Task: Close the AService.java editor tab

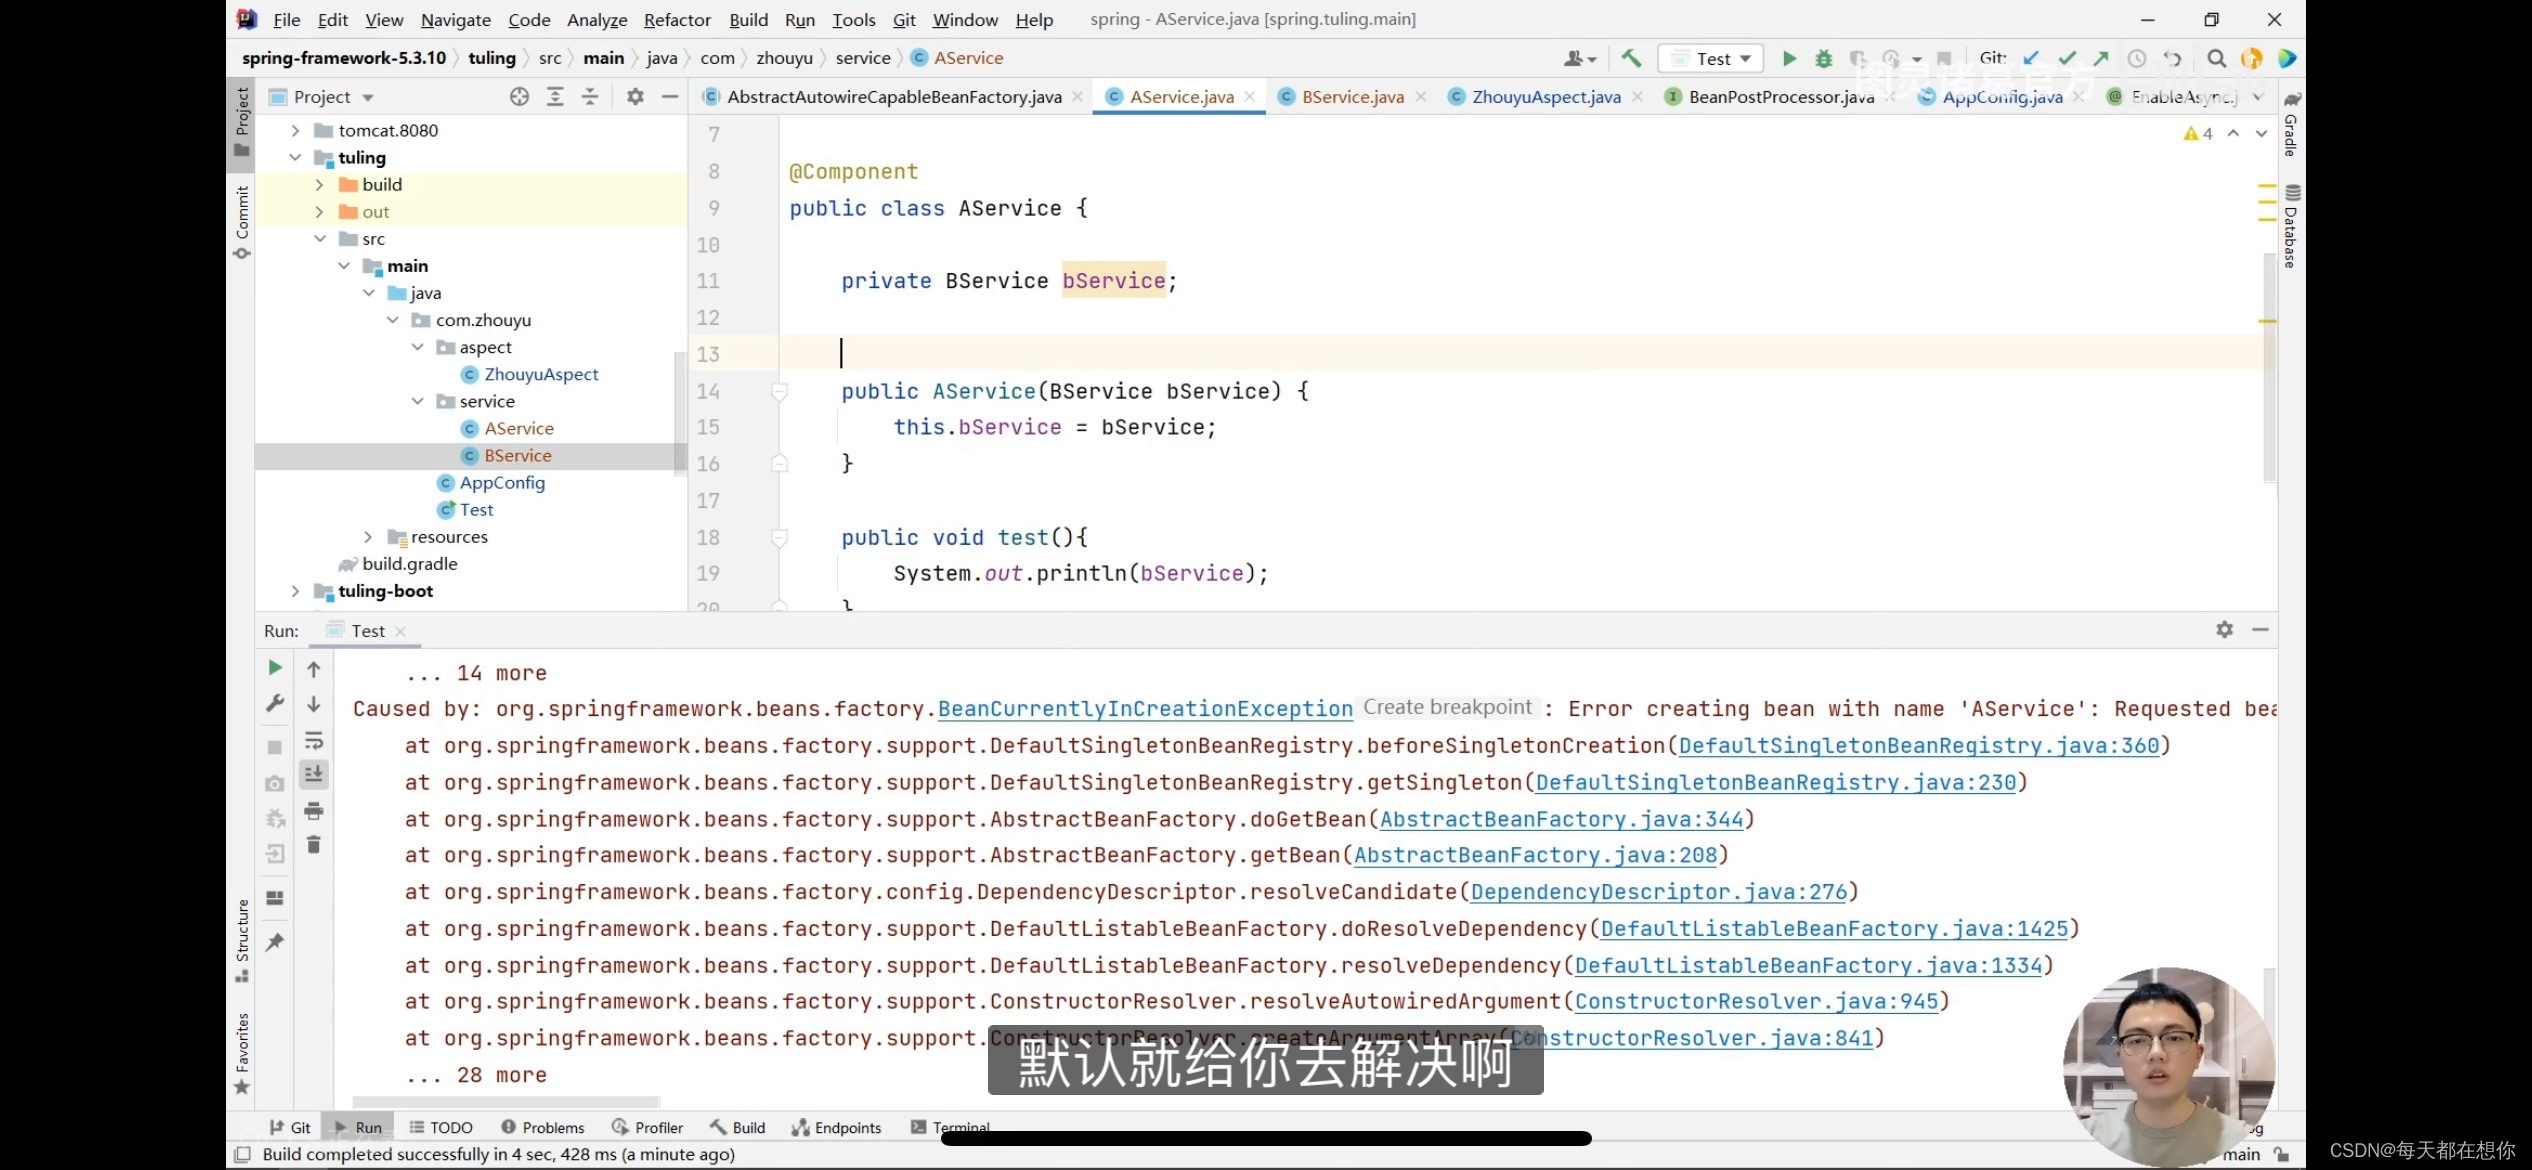Action: point(1250,96)
